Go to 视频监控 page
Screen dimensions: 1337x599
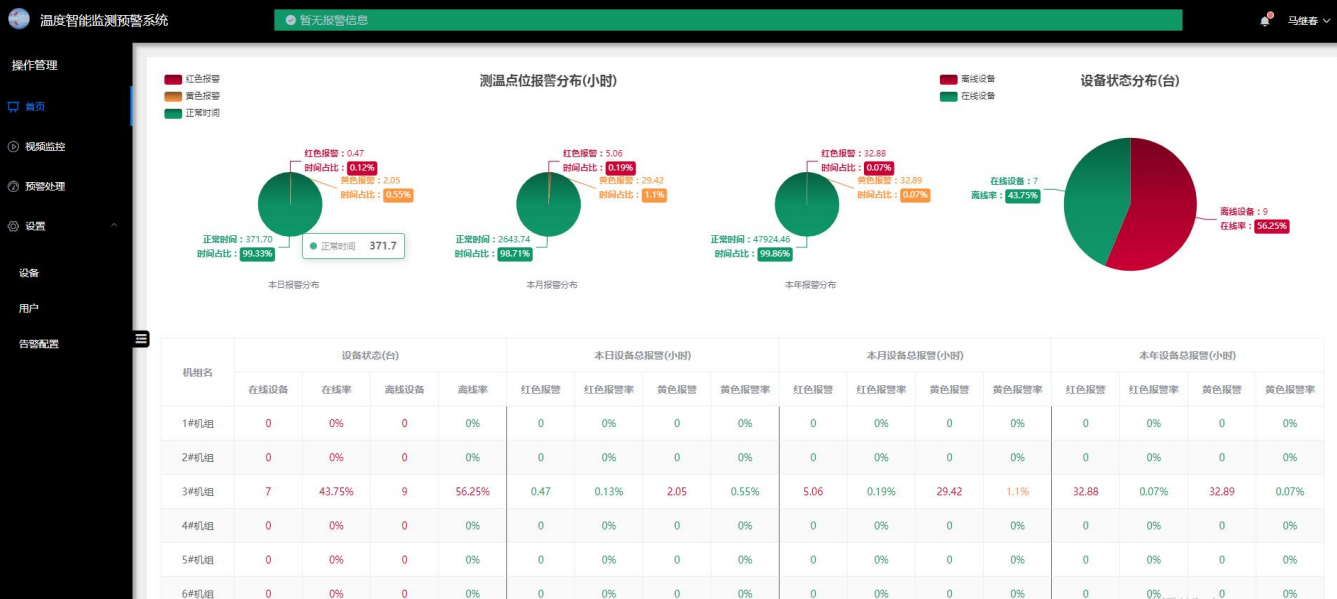point(45,146)
